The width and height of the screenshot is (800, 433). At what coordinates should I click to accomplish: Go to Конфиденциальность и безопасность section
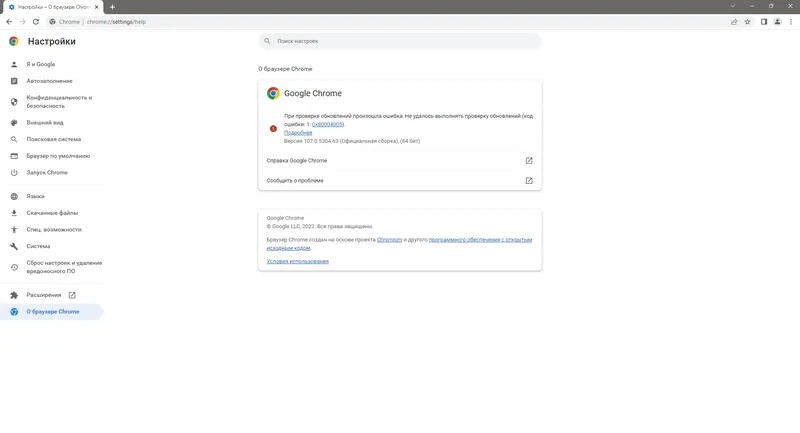click(x=59, y=101)
